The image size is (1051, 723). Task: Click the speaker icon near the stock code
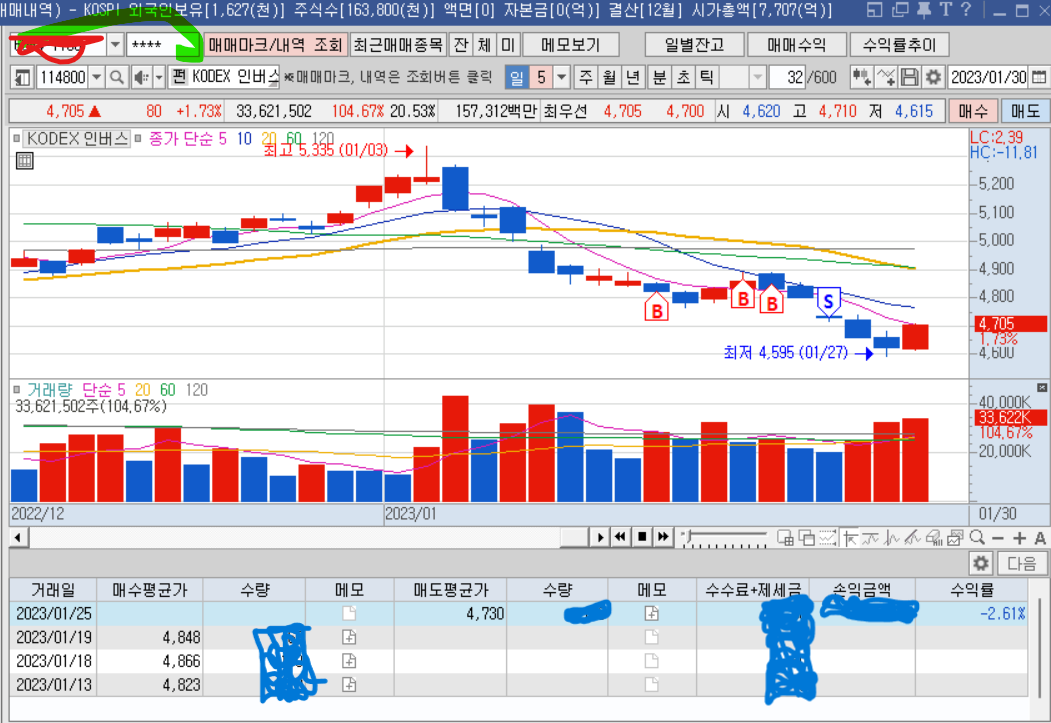coord(140,77)
